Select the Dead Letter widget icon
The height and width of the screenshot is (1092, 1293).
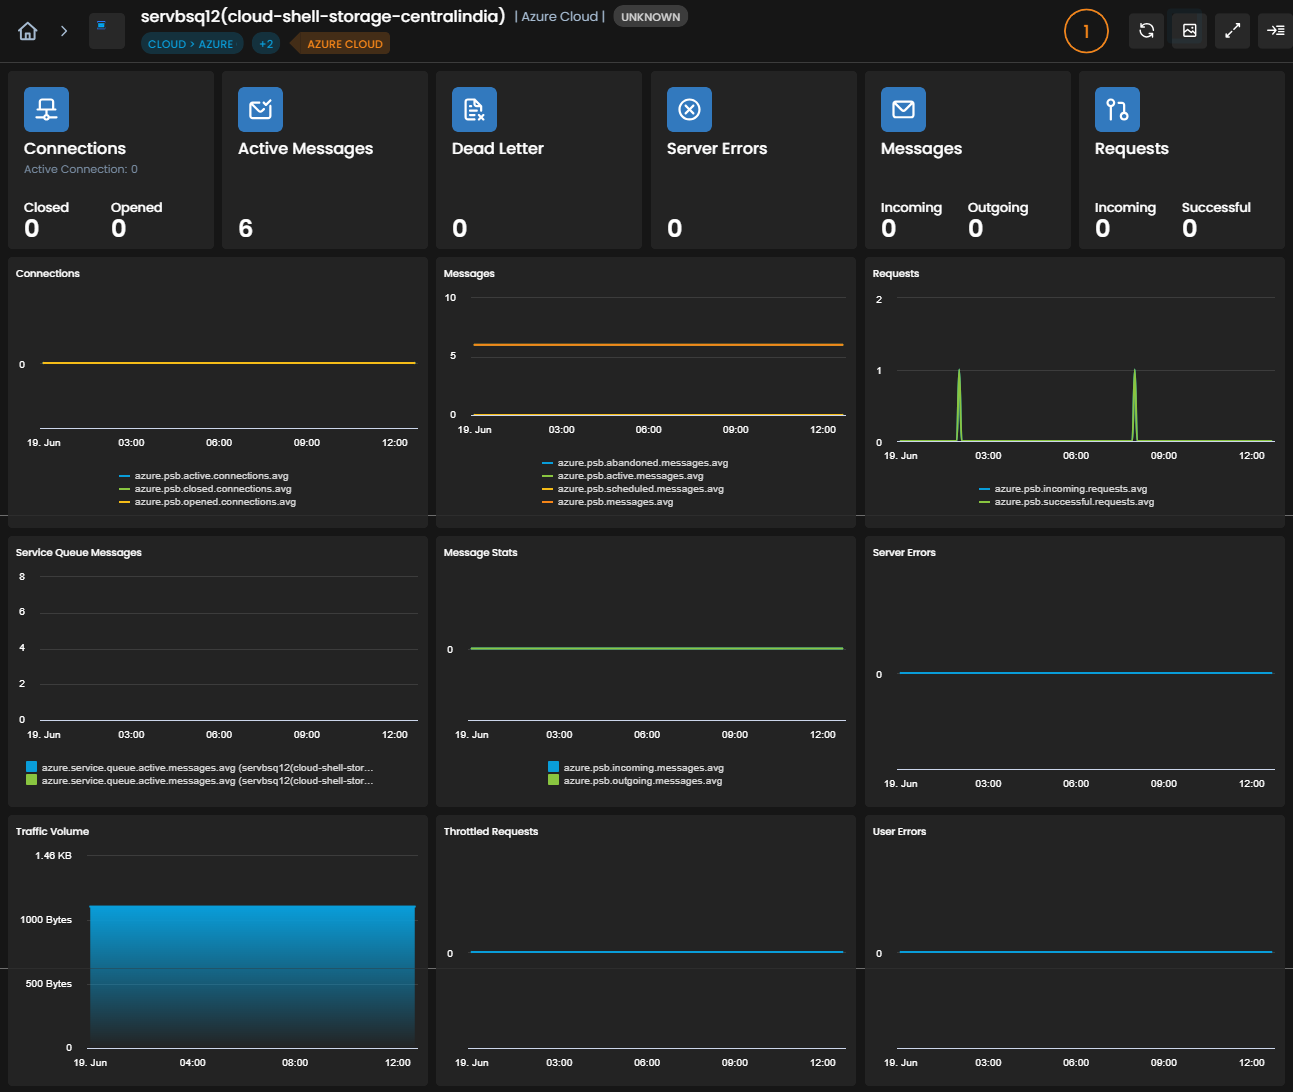click(x=474, y=109)
